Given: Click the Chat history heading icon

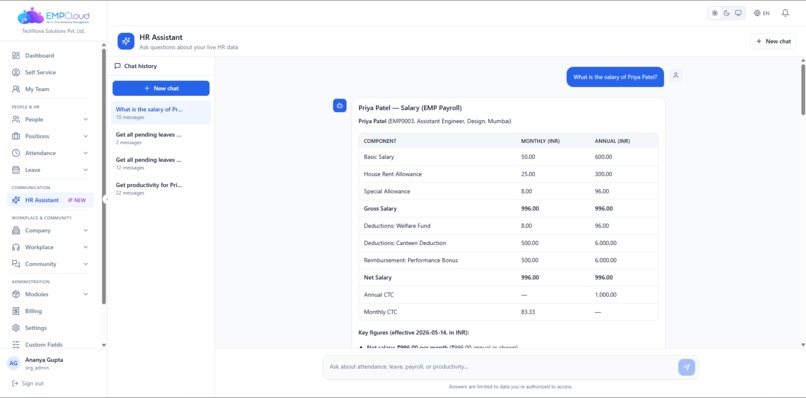Looking at the screenshot, I should pos(118,66).
